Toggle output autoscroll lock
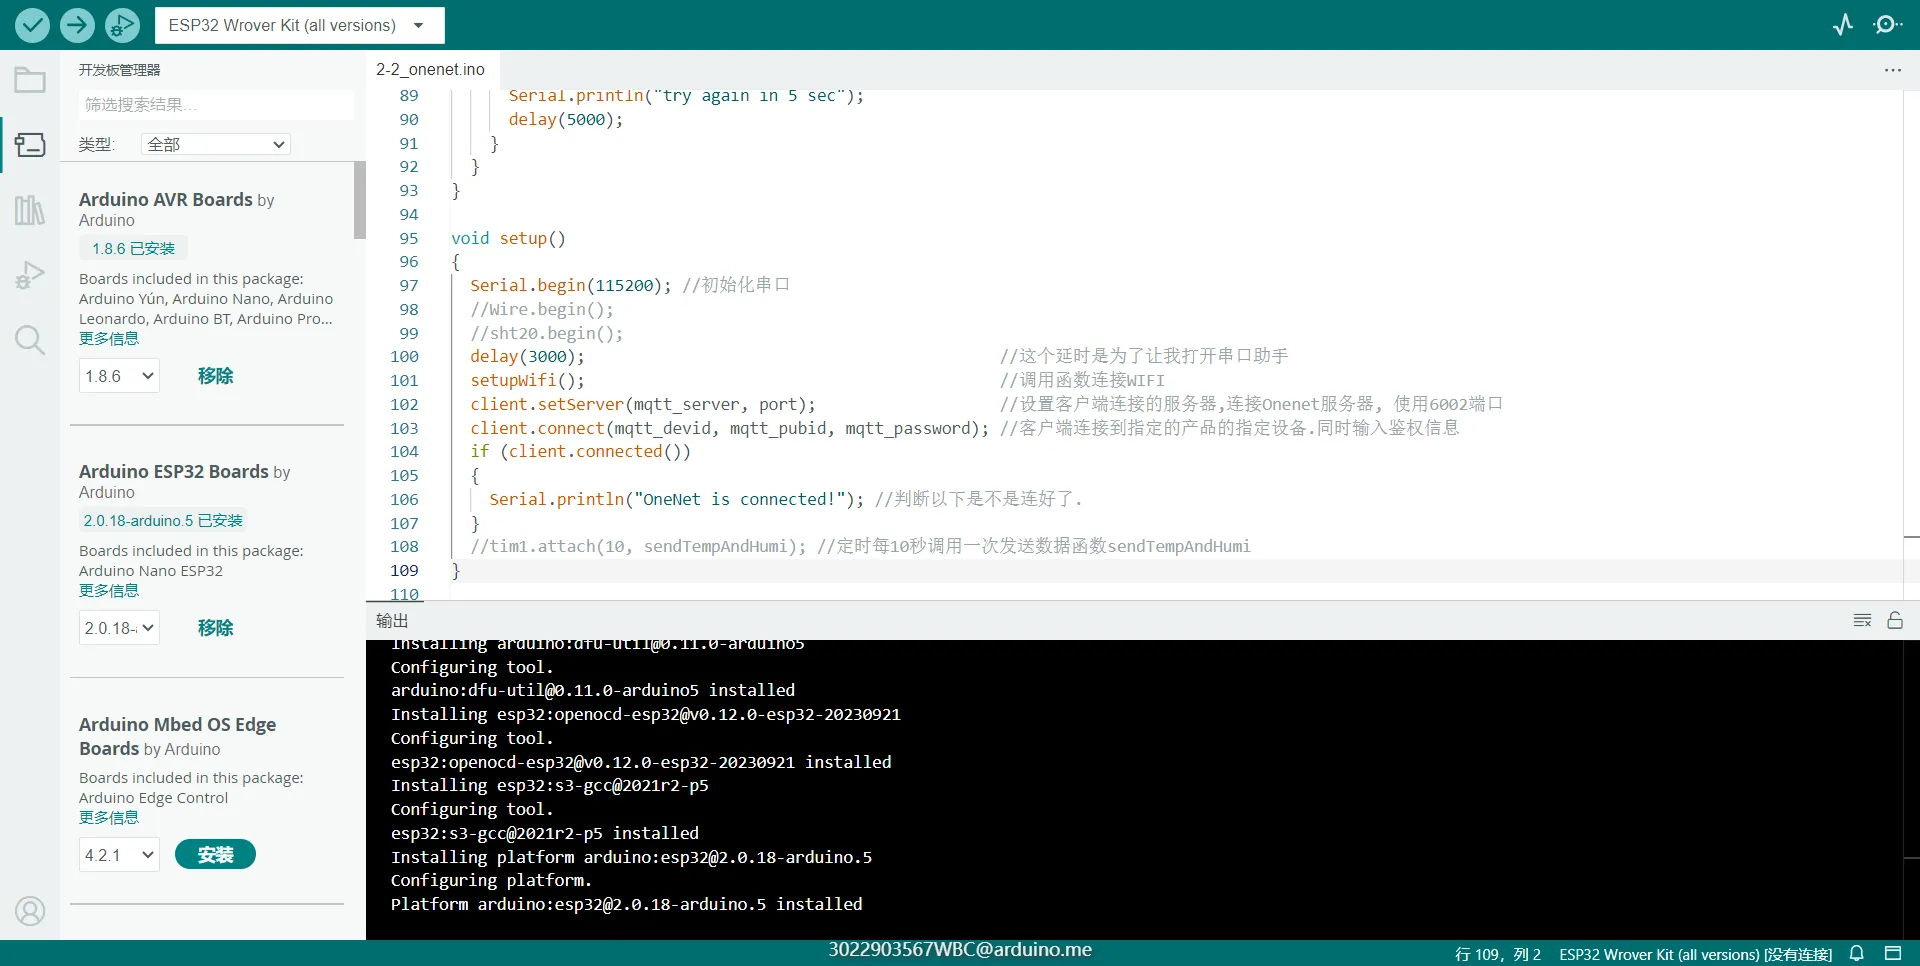This screenshot has height=966, width=1920. 1896,620
